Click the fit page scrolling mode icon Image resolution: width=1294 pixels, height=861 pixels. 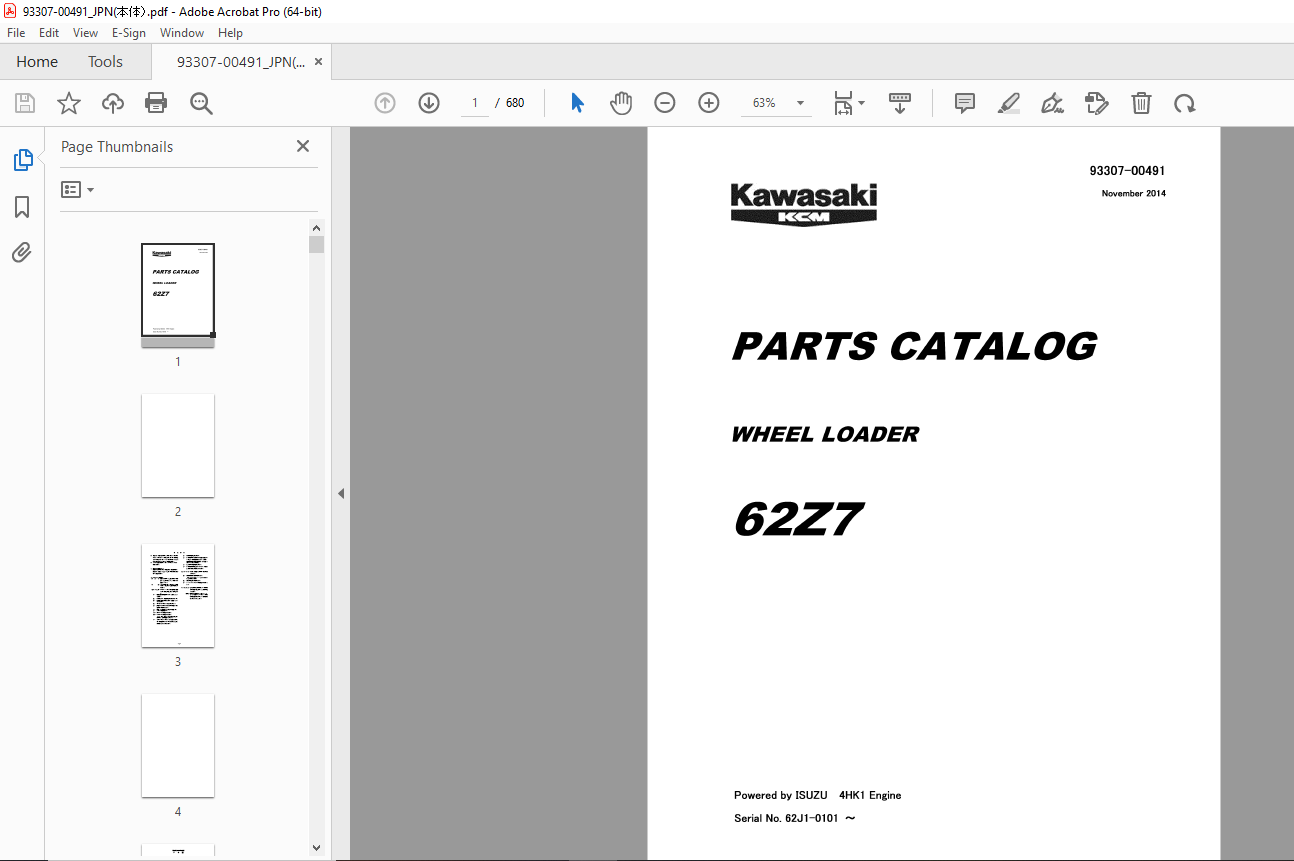click(x=843, y=103)
